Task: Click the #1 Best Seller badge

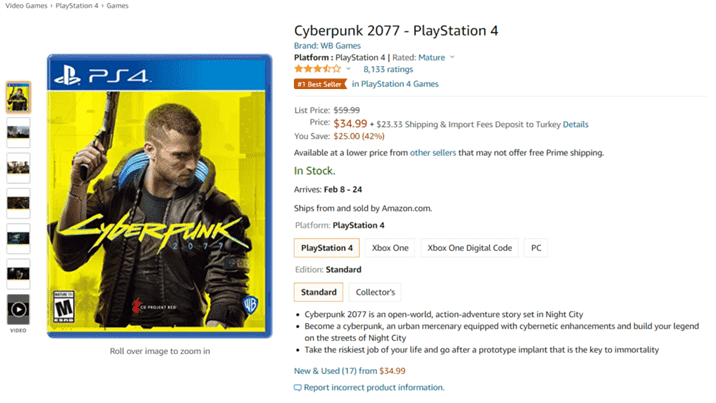Action: (x=320, y=84)
